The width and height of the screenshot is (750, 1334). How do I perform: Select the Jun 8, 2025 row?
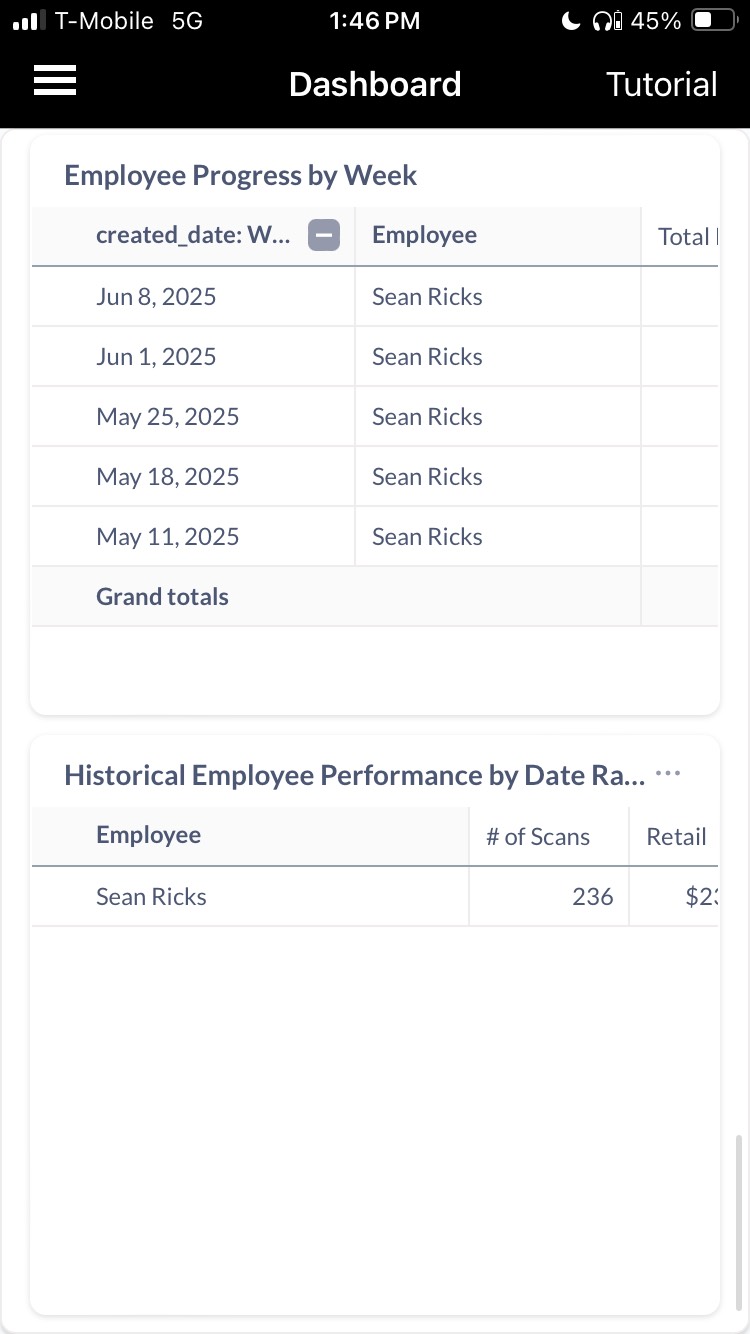[156, 297]
